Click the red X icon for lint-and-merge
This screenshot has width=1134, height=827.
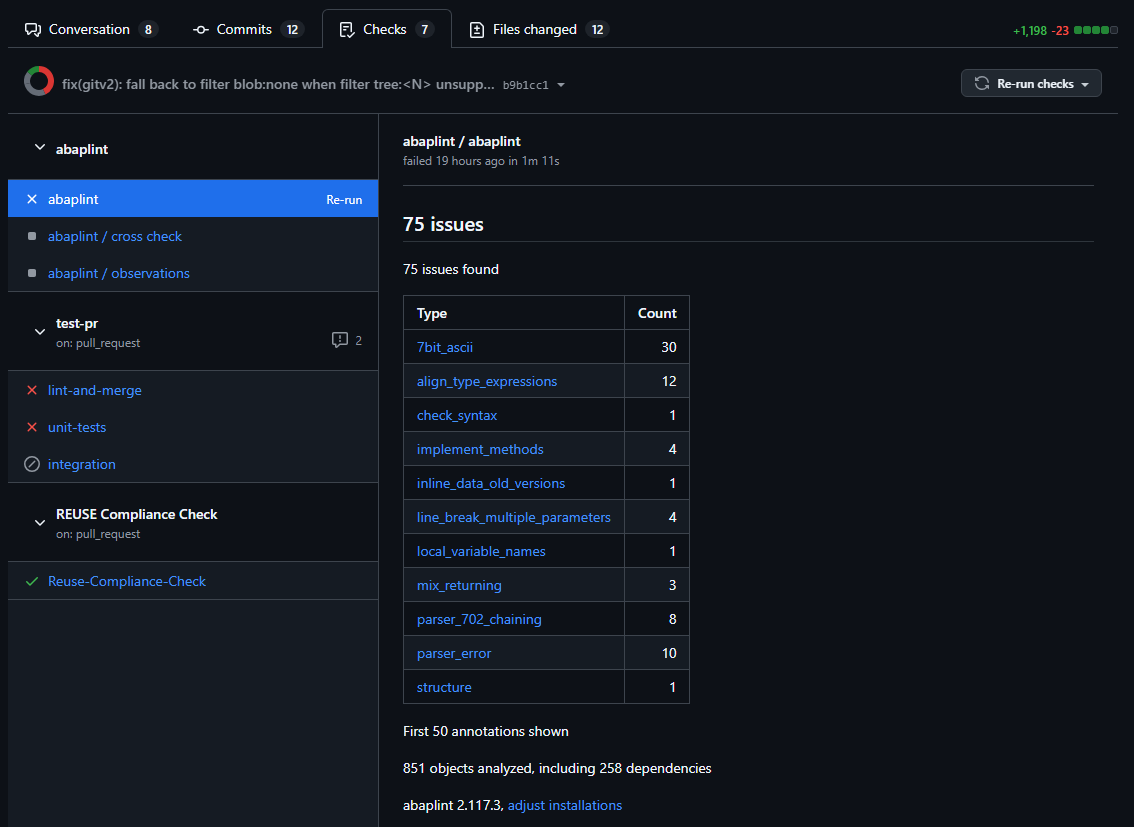32,390
